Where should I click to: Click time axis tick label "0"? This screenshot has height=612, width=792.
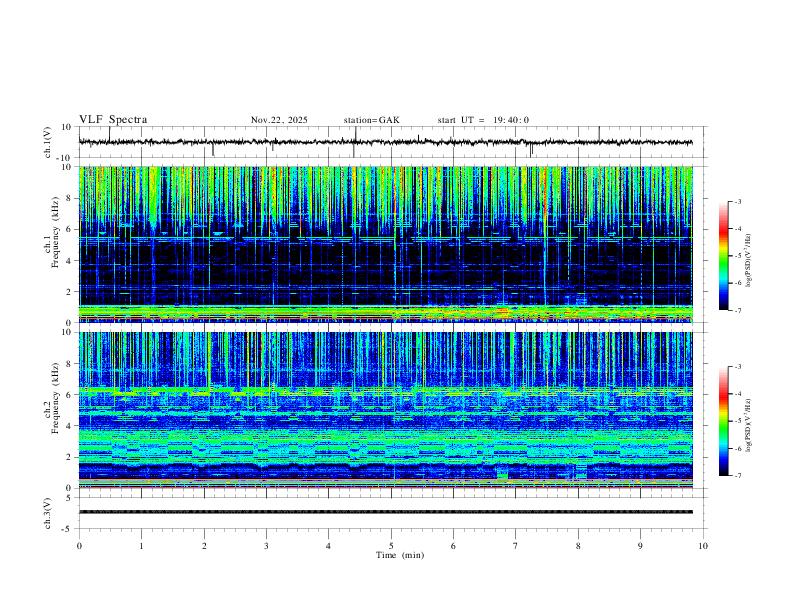coord(79,546)
